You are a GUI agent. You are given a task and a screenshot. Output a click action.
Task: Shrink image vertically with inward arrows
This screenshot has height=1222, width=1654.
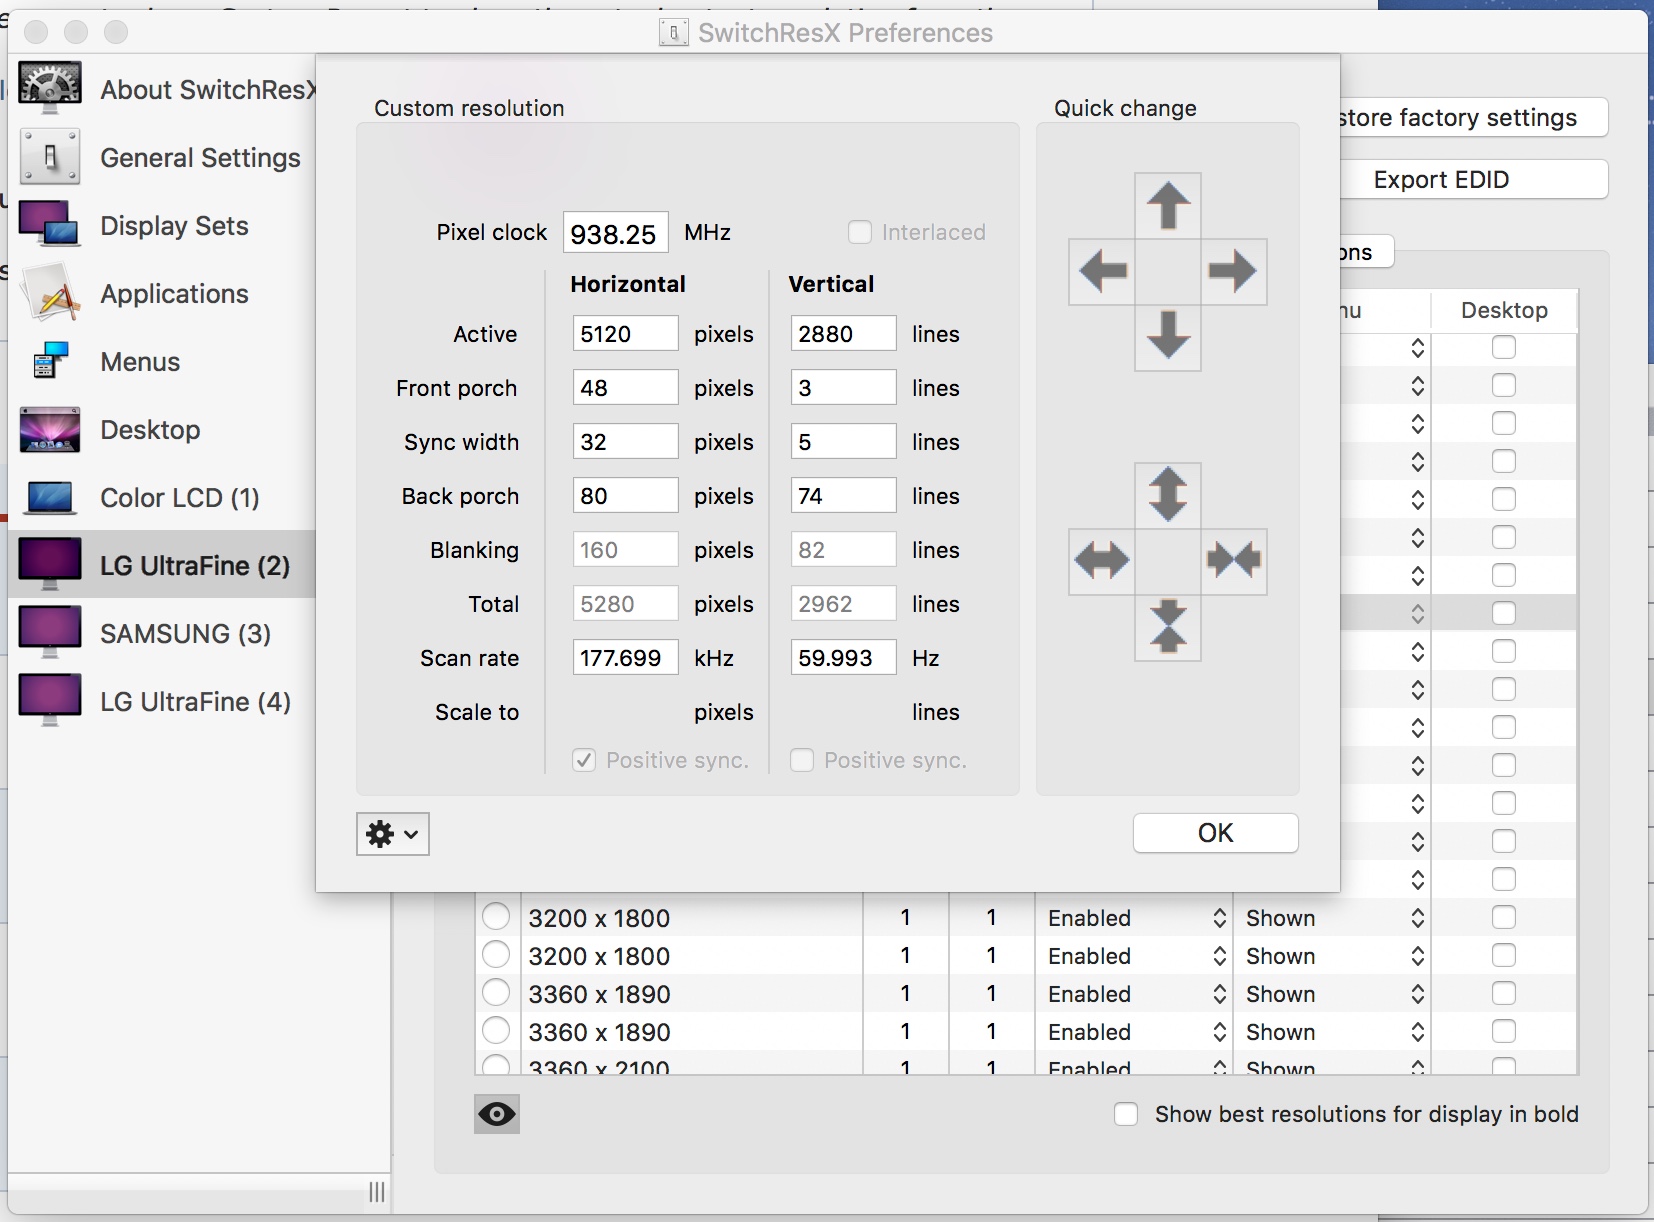tap(1168, 627)
